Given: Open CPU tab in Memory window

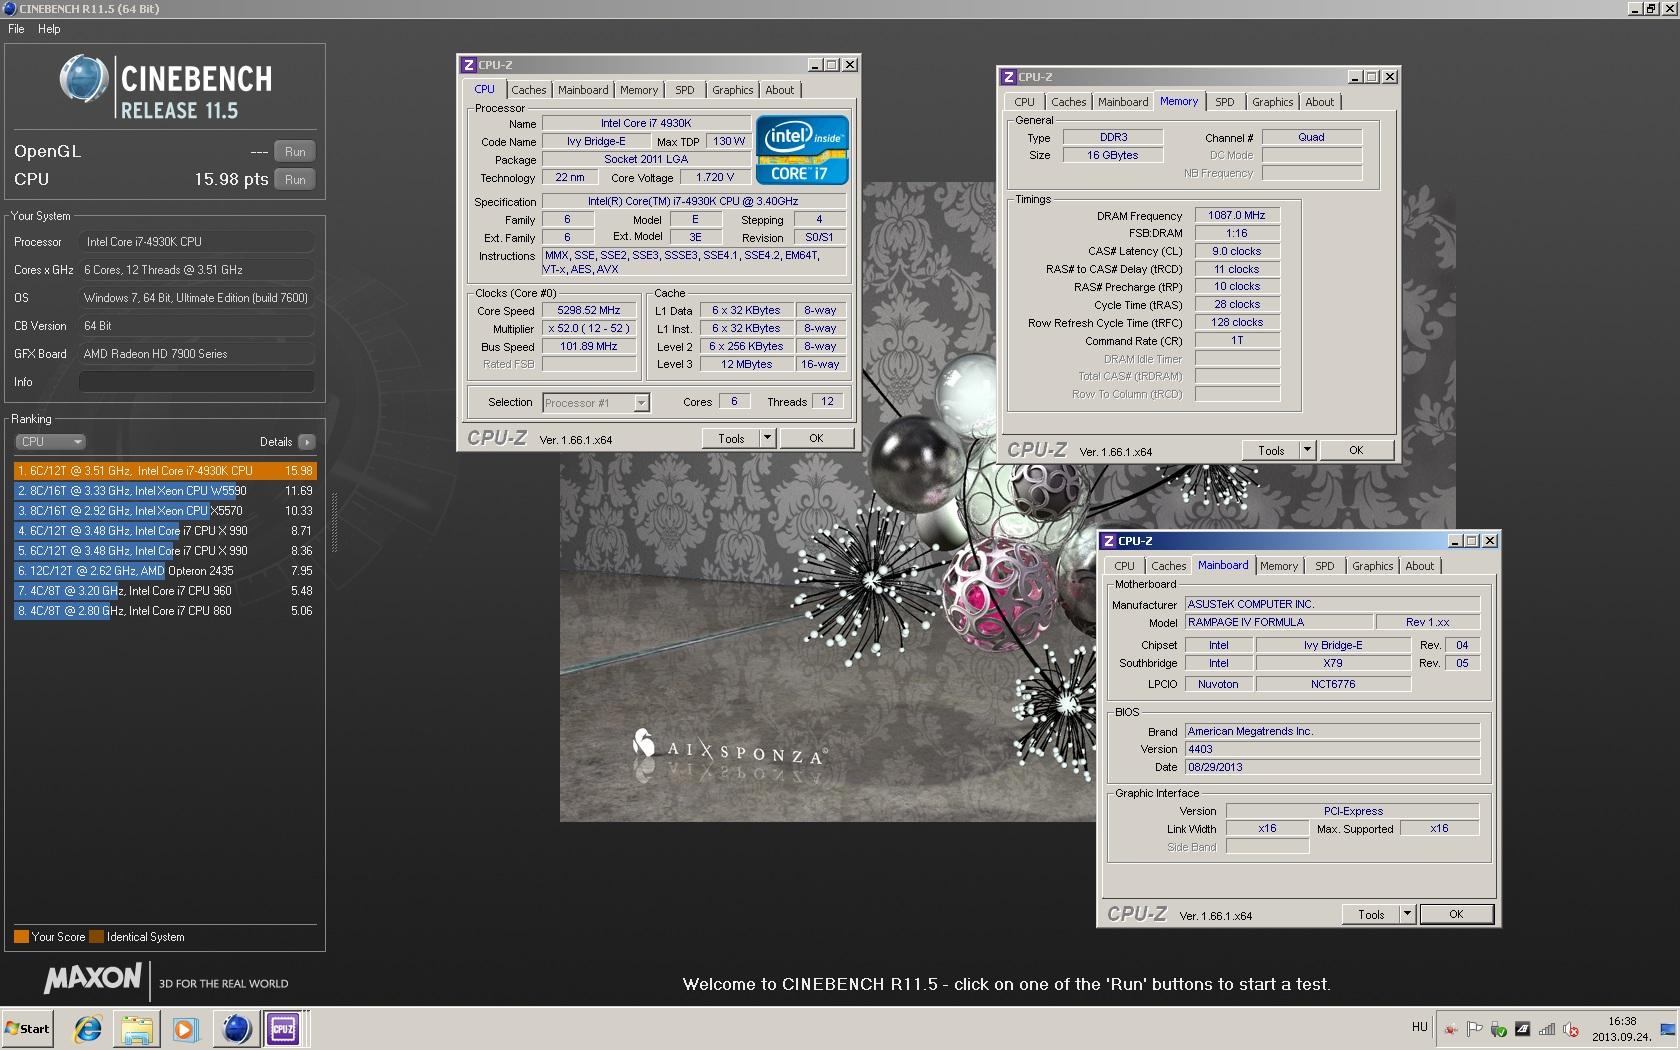Looking at the screenshot, I should pyautogui.click(x=1025, y=102).
